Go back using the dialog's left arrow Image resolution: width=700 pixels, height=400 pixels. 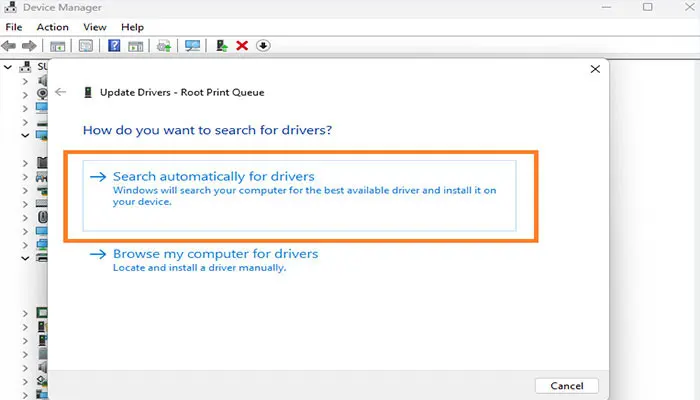click(60, 92)
